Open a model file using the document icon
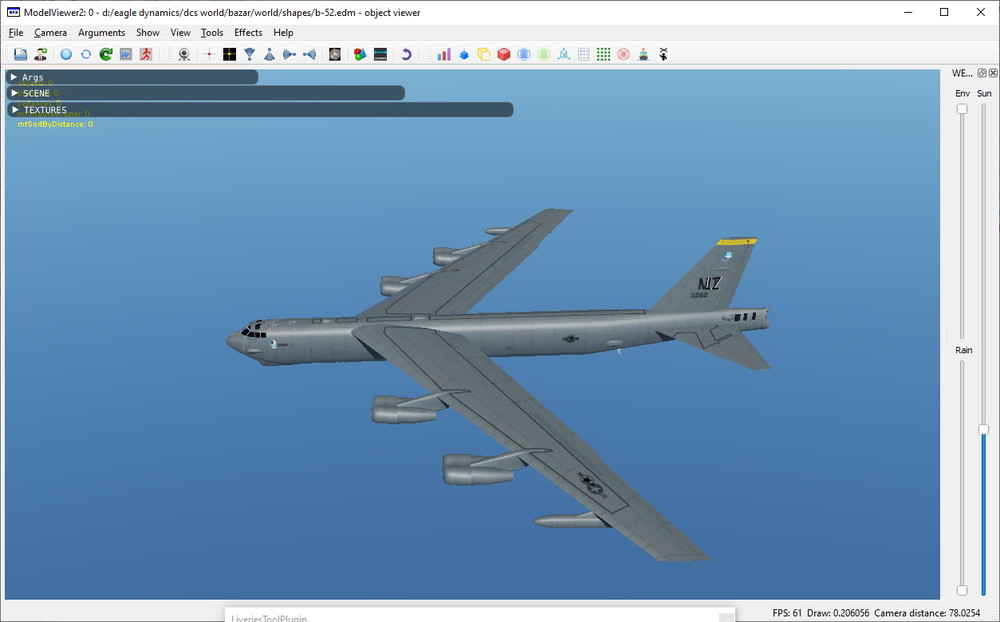1000x622 pixels. [20, 54]
